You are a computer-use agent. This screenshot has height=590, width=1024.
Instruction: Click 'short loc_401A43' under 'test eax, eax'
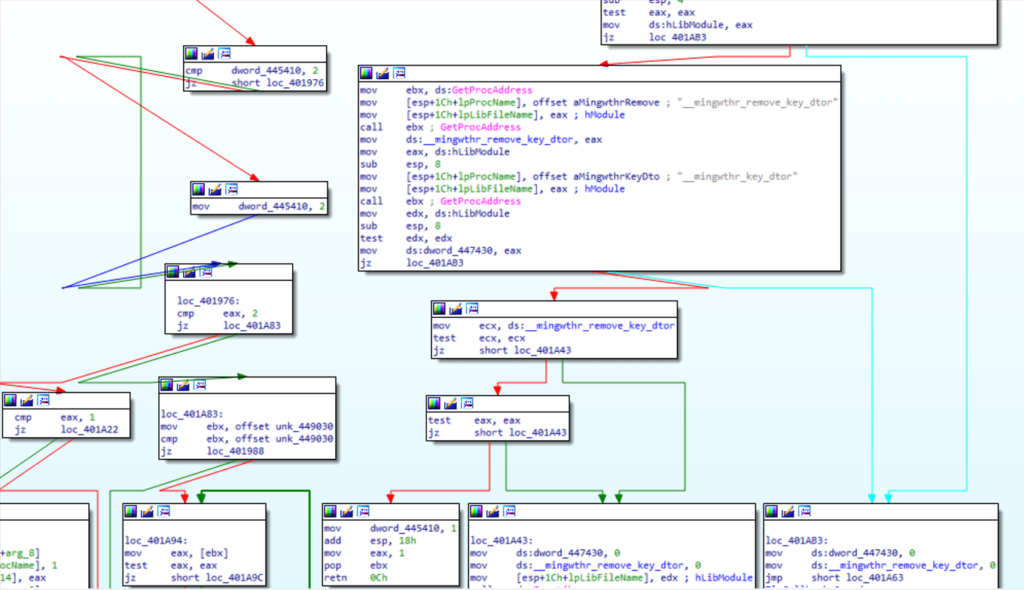click(x=520, y=433)
